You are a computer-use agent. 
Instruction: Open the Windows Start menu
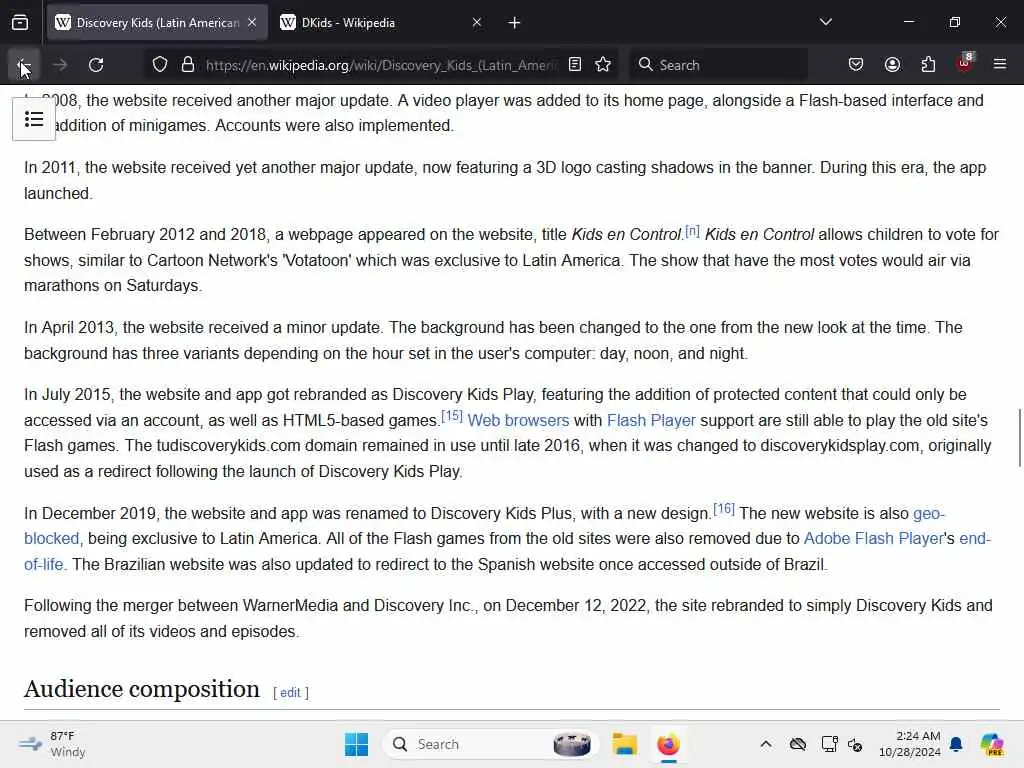tap(357, 744)
